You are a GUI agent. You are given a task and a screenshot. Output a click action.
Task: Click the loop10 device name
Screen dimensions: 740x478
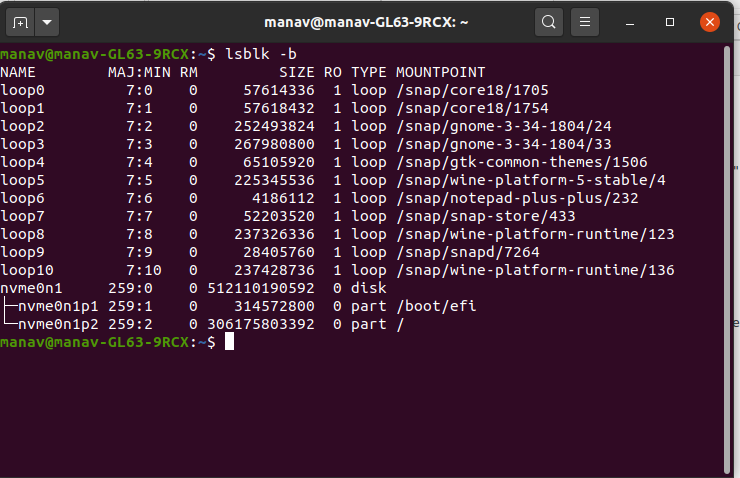tap(27, 270)
